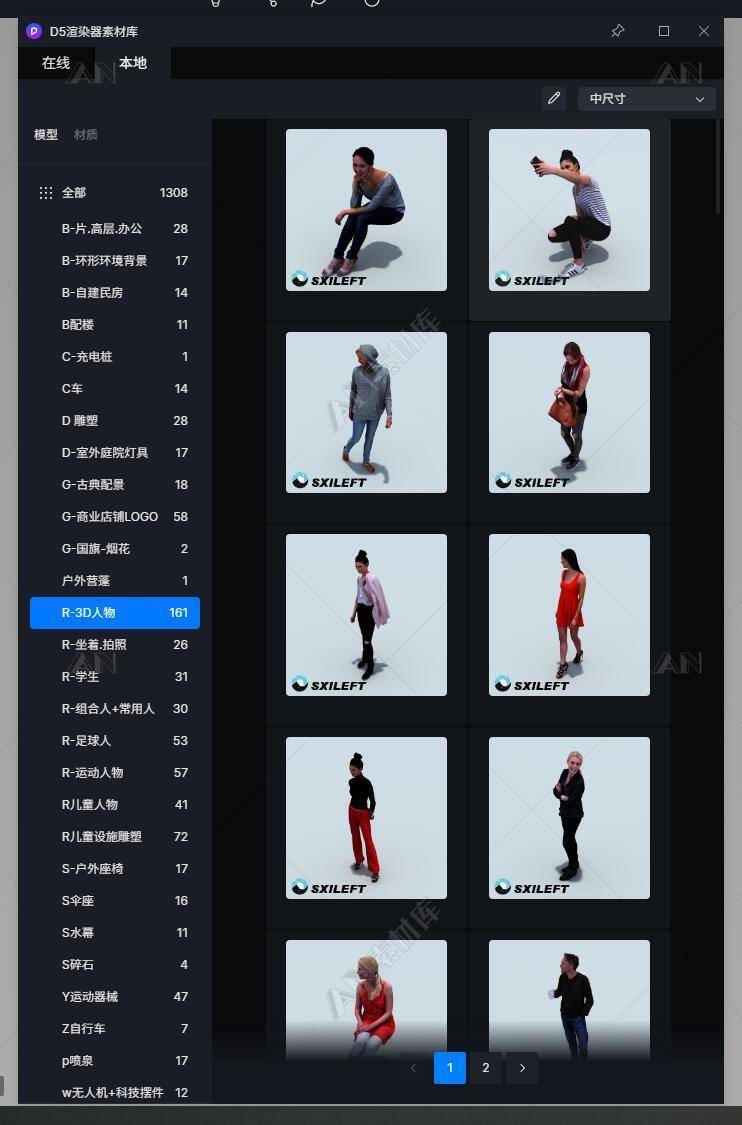Go to next page using right arrow

[x=522, y=1068]
